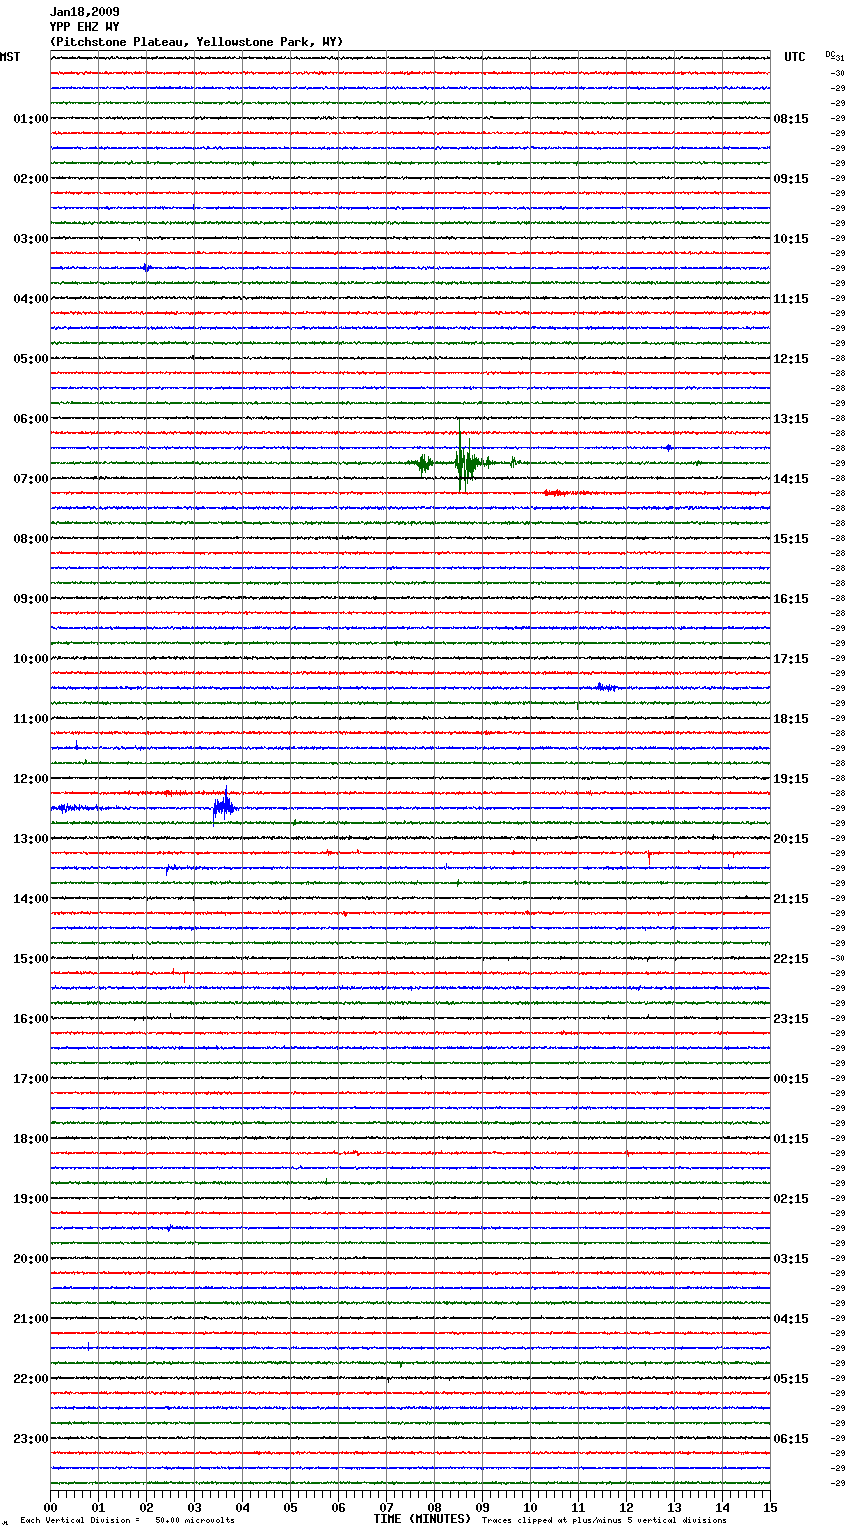Select the 04:00 MST time label
The image size is (850, 1534).
(31, 299)
